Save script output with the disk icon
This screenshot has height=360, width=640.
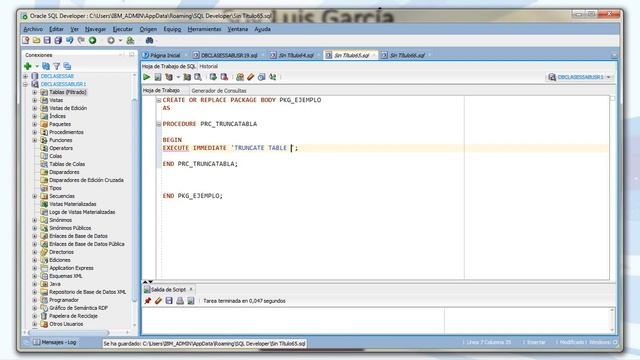169,301
